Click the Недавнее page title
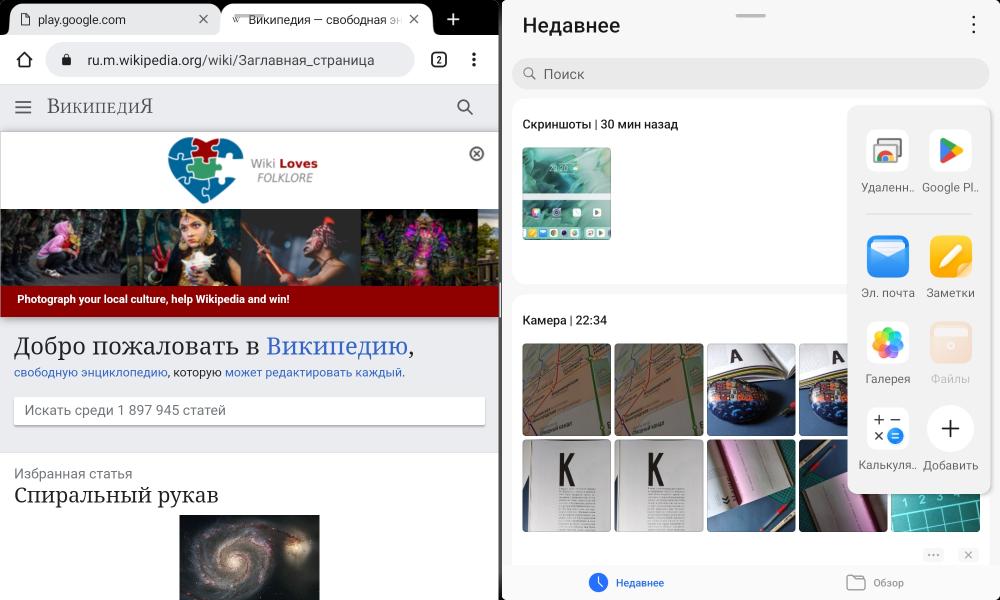The height and width of the screenshot is (600, 1000). pyautogui.click(x=571, y=26)
